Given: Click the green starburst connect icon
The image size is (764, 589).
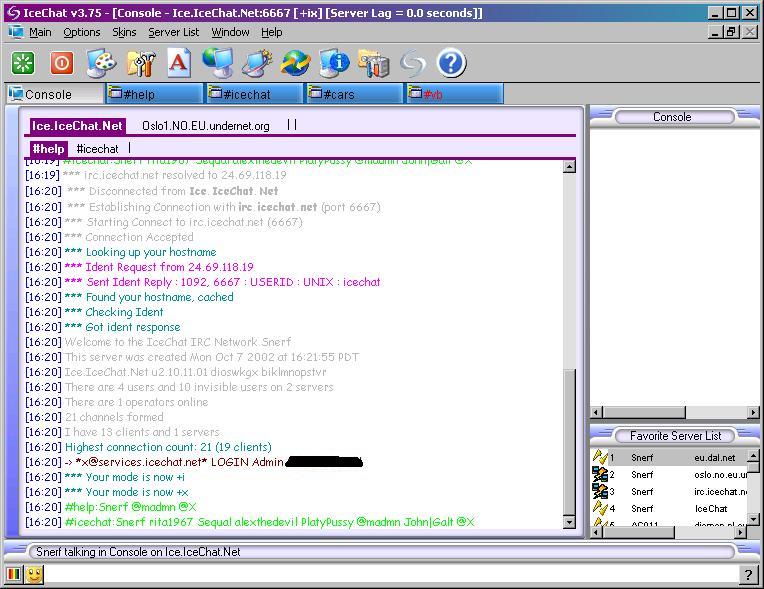Looking at the screenshot, I should click(x=23, y=63).
